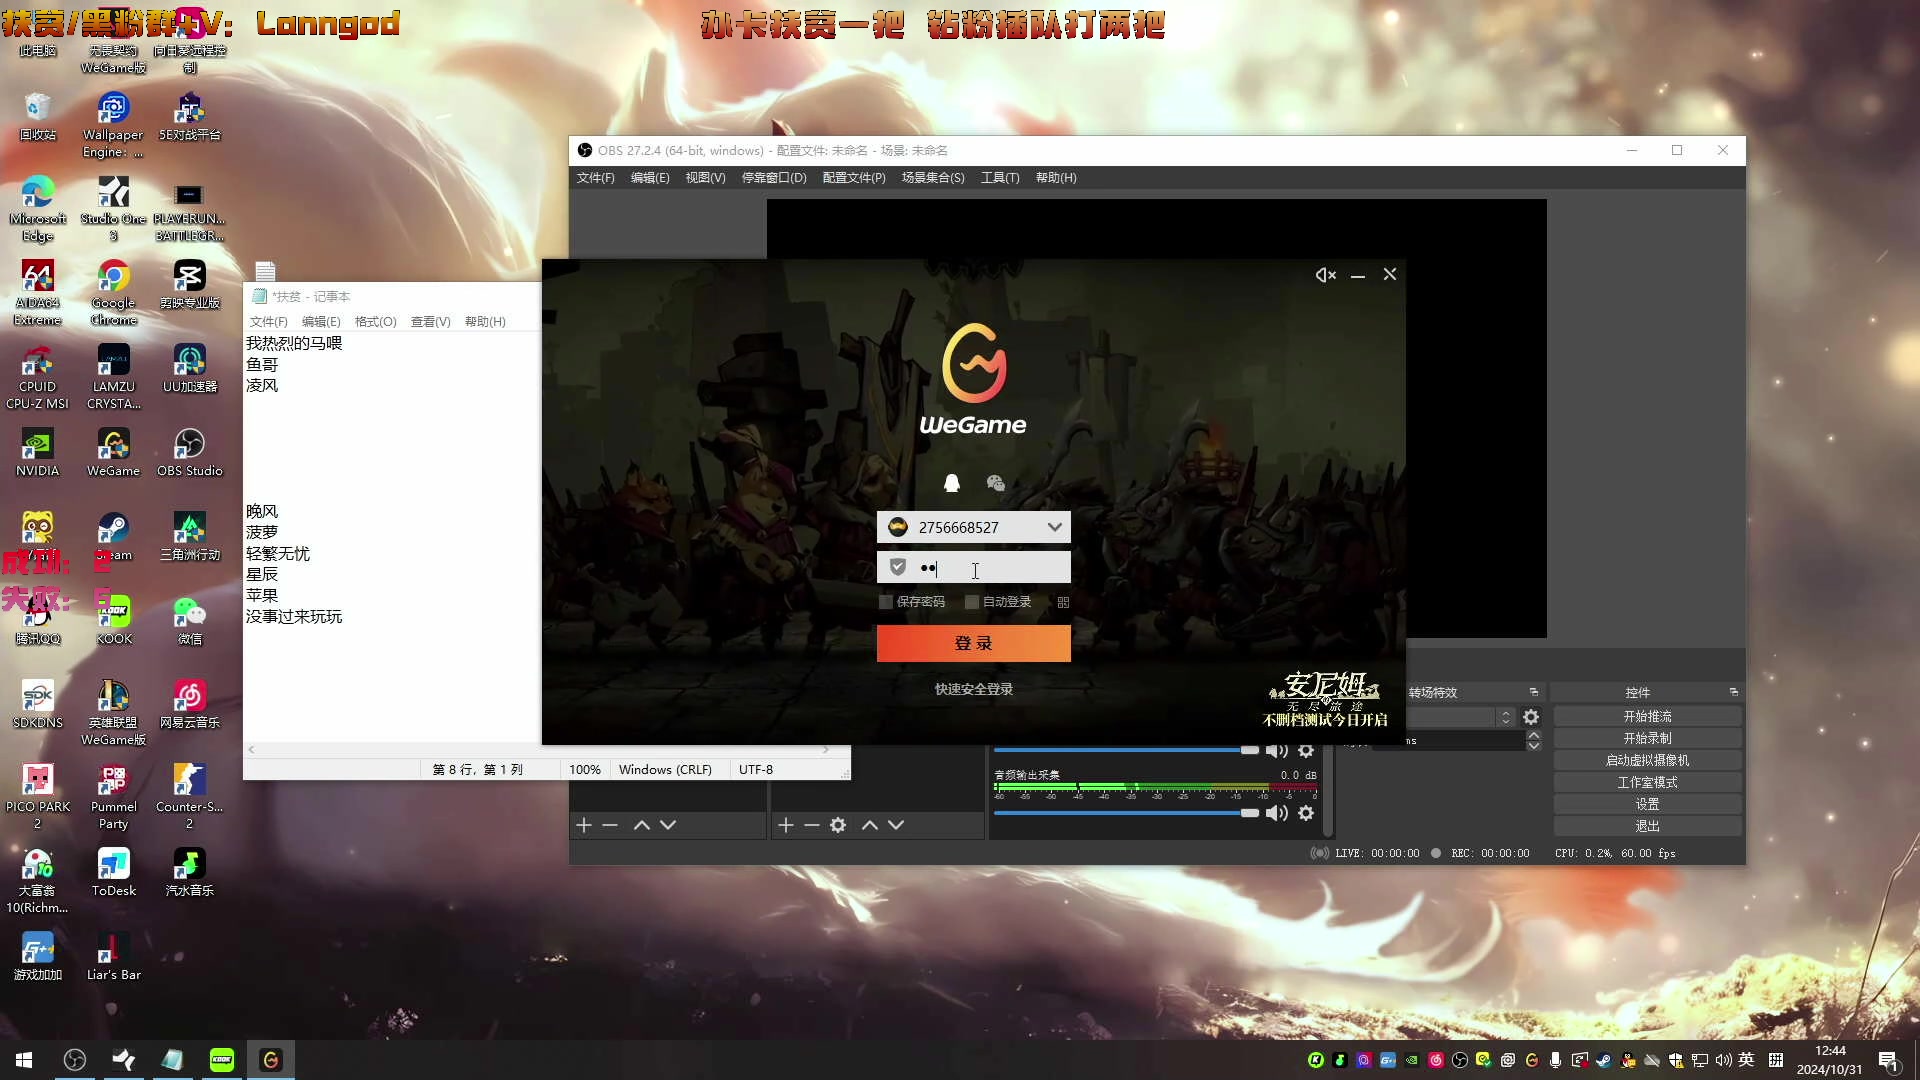Open OBS 工具(T) menu

[1000, 178]
